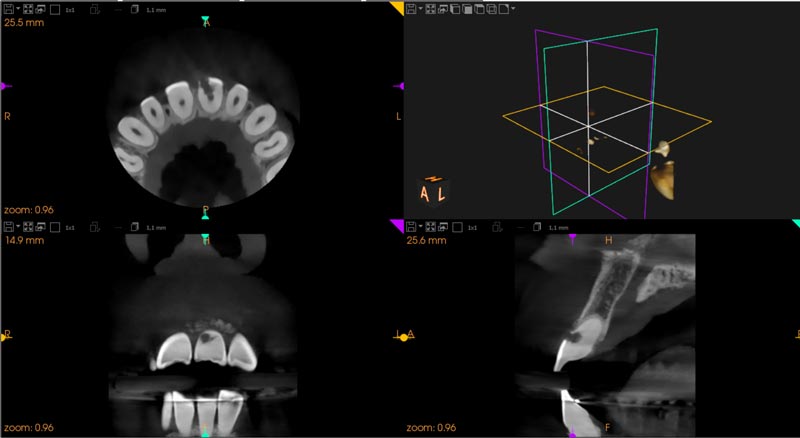Click the fit-to-window icon in the axial view
The height and width of the screenshot is (438, 800).
pyautogui.click(x=26, y=8)
